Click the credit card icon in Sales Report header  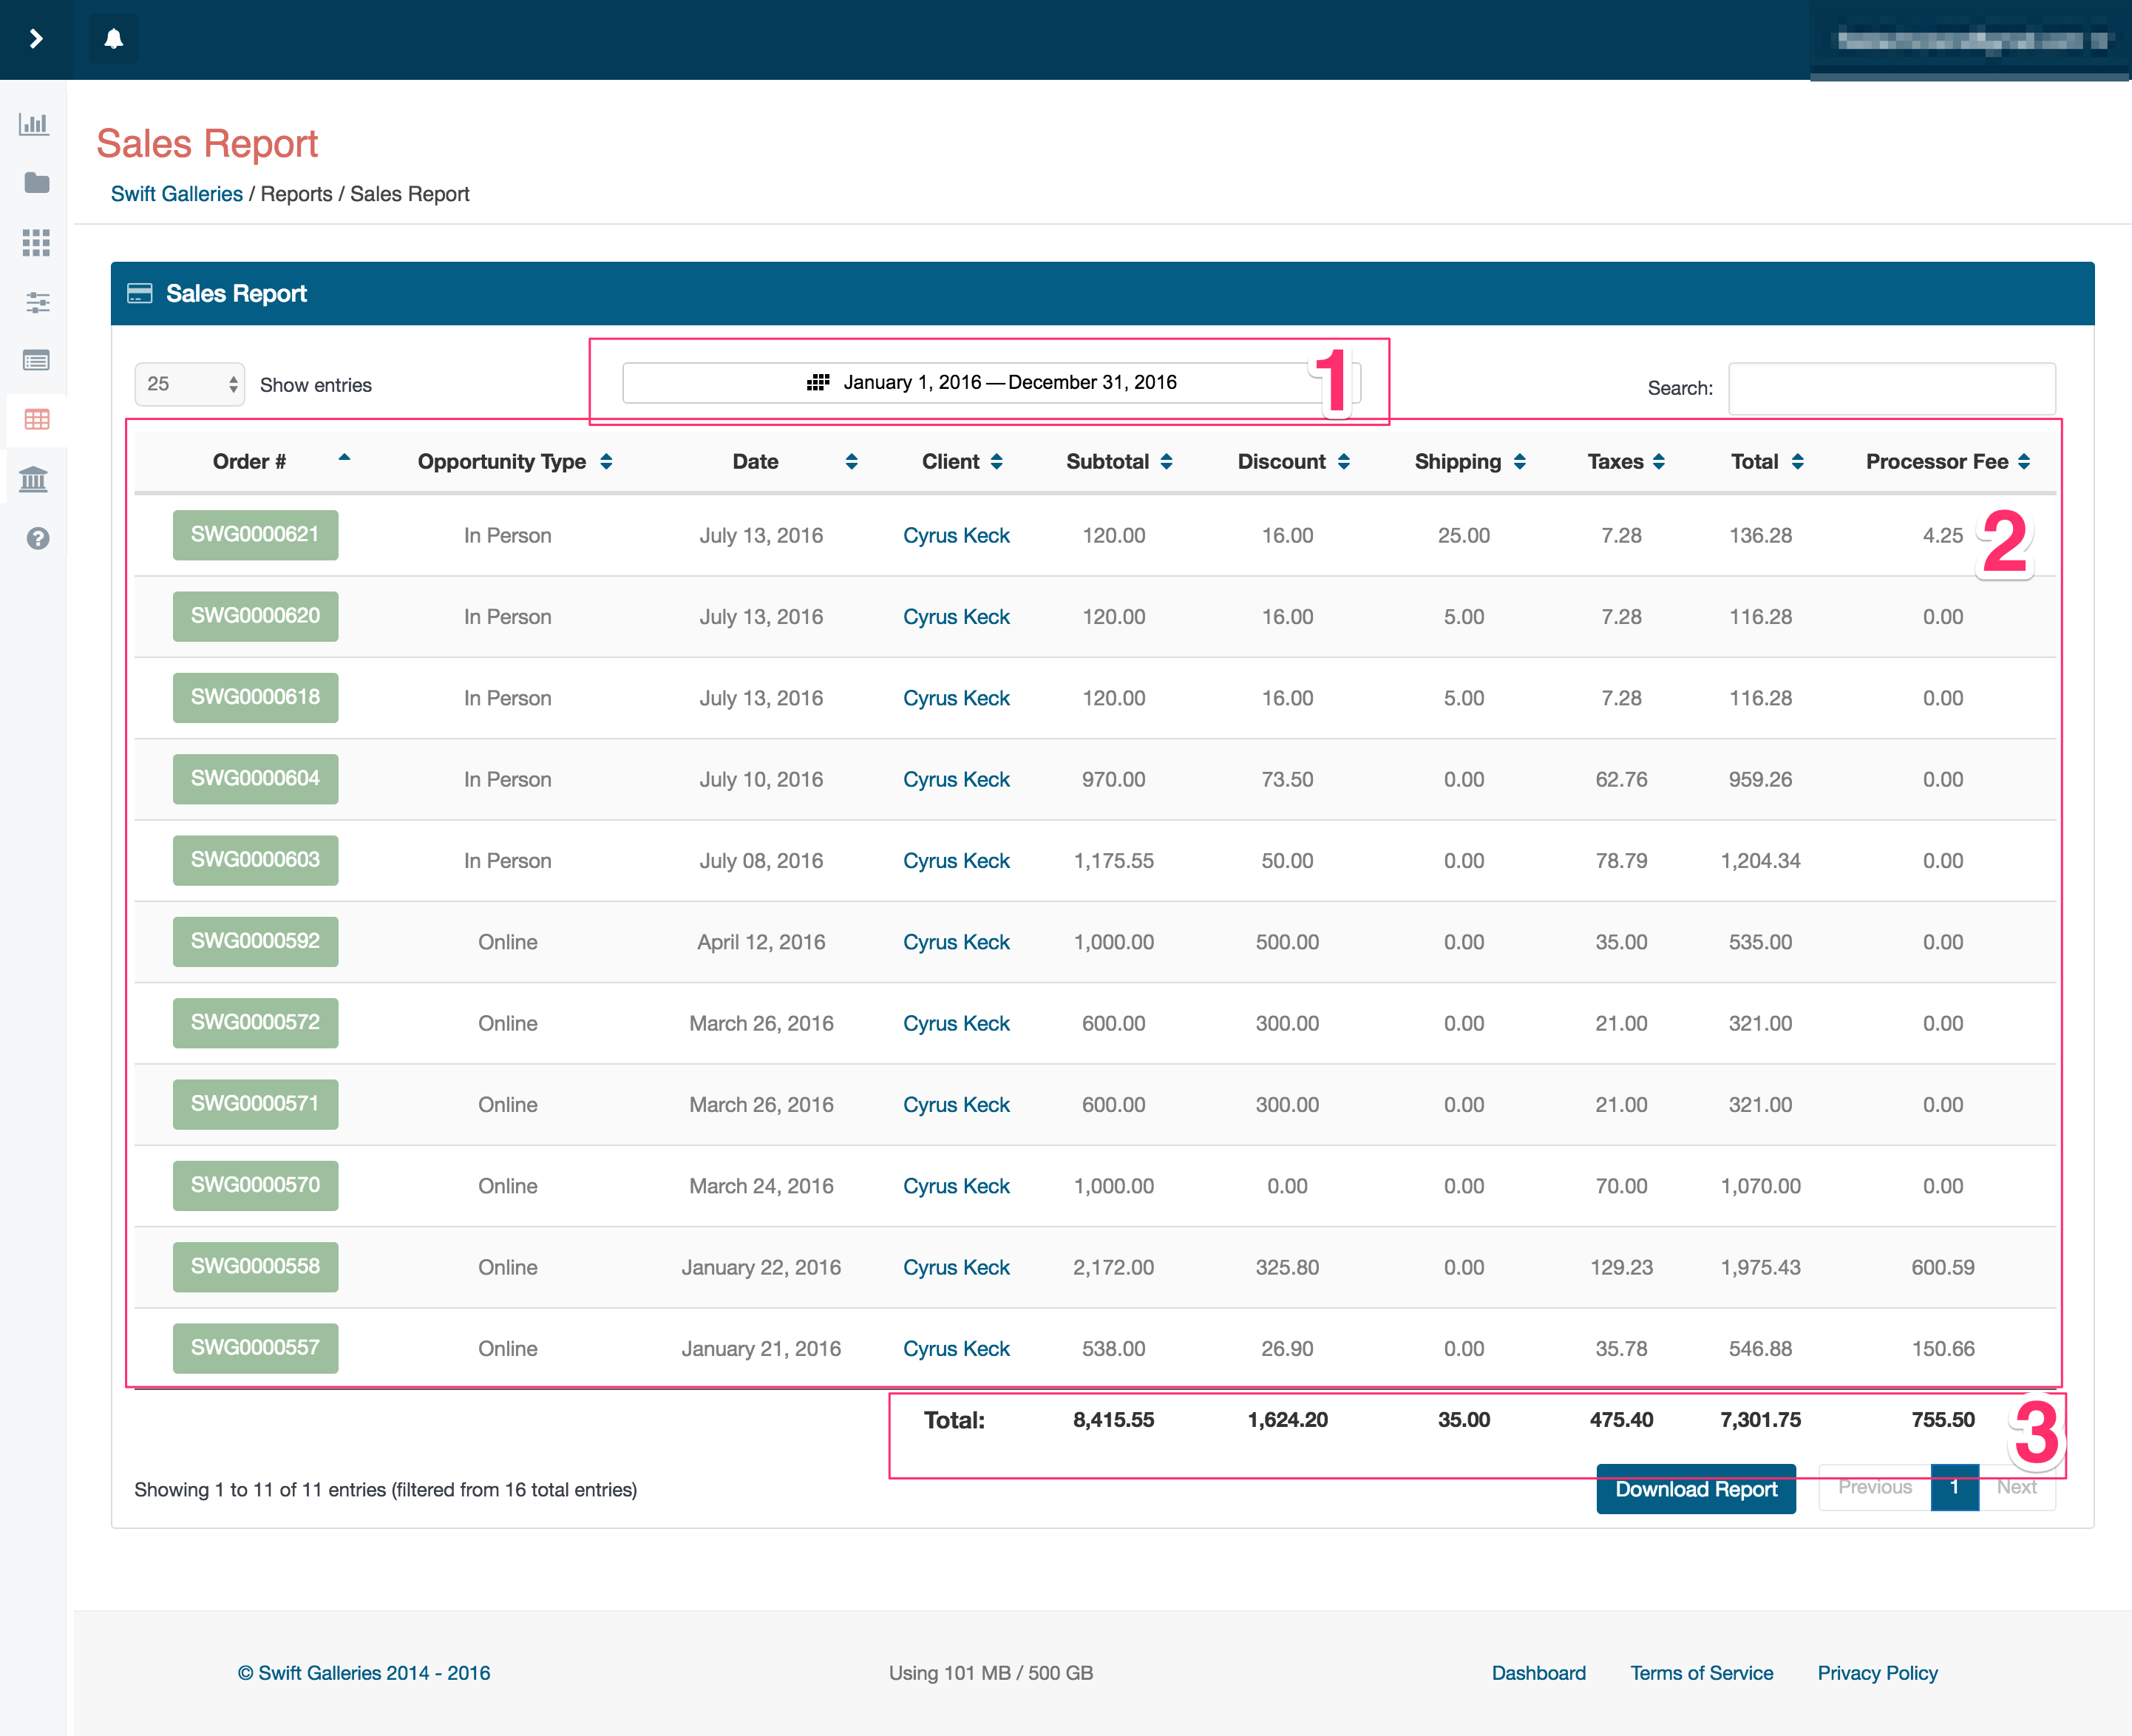click(x=140, y=293)
